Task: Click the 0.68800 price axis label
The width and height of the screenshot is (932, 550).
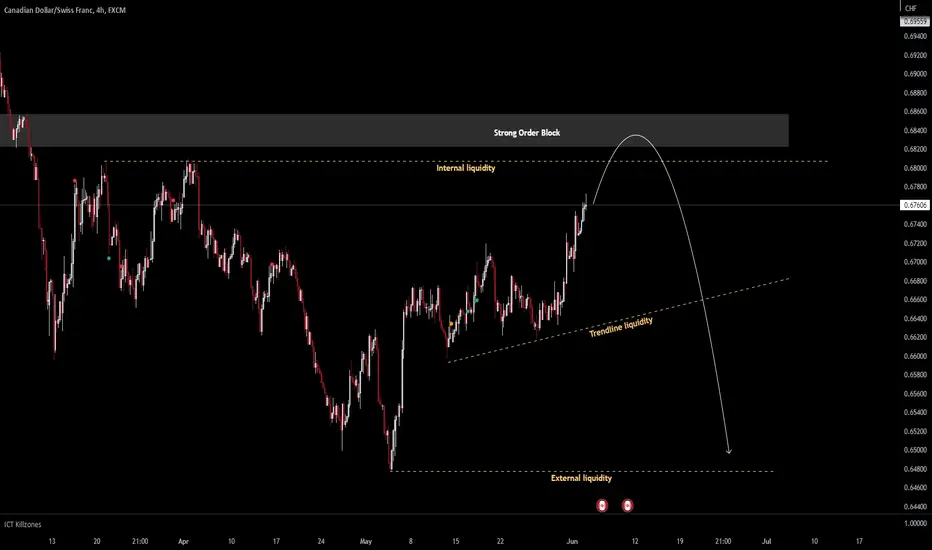Action: [x=915, y=93]
